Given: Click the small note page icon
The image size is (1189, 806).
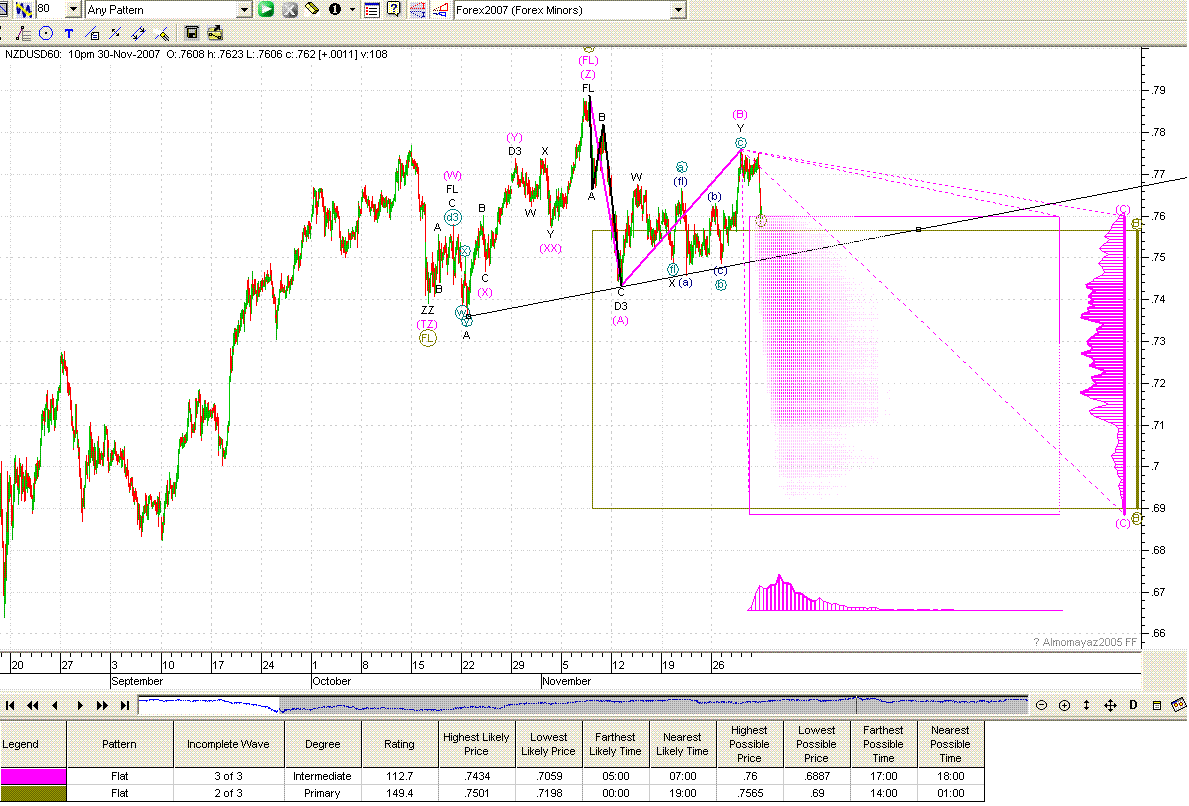Looking at the screenshot, I should click(x=1157, y=705).
